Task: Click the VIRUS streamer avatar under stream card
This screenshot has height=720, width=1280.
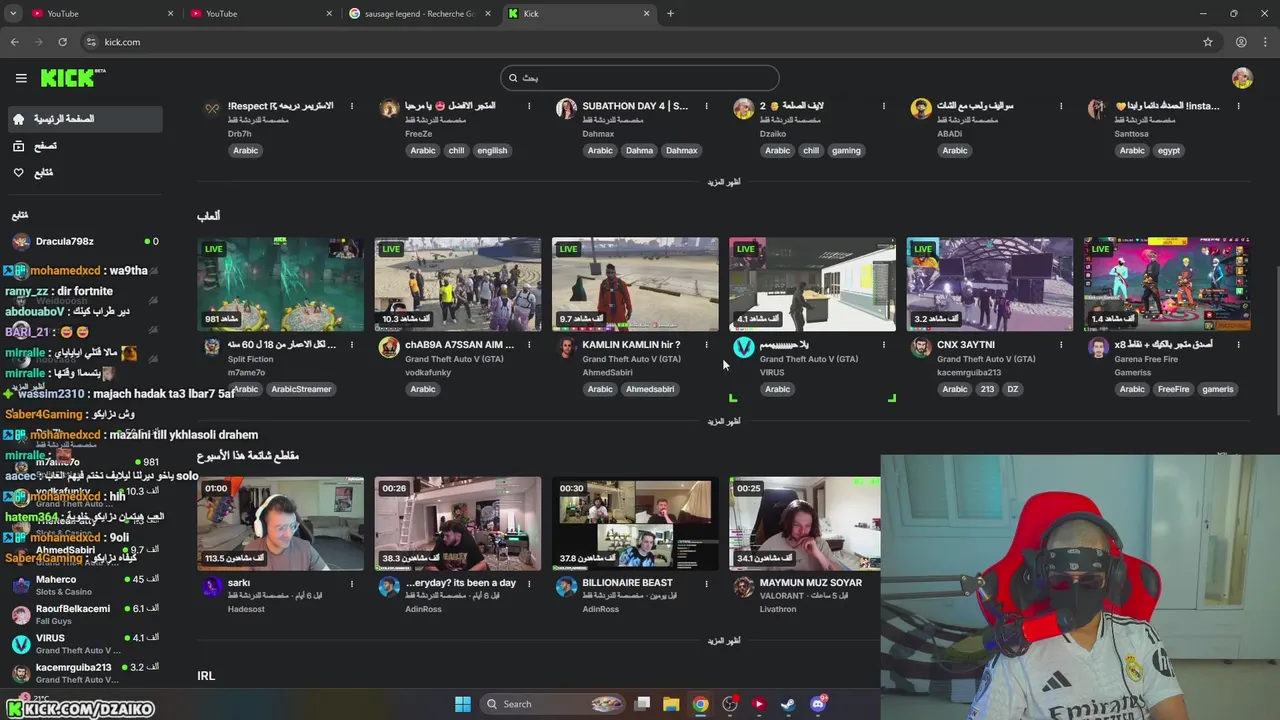Action: 743,347
